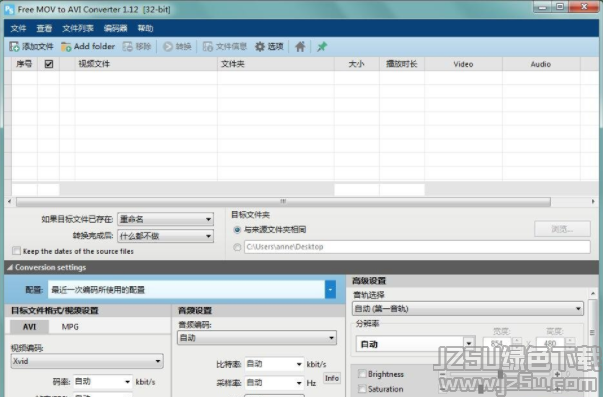Open the 音轨选择 dropdown (自动 第一音轨)
This screenshot has height=397, width=603.
click(468, 309)
